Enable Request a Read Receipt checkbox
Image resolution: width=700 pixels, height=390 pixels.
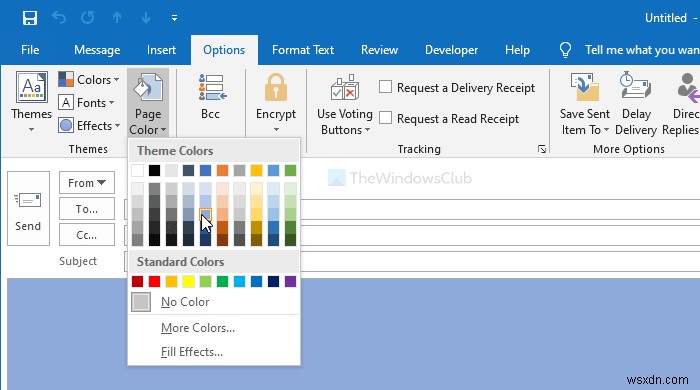click(385, 118)
